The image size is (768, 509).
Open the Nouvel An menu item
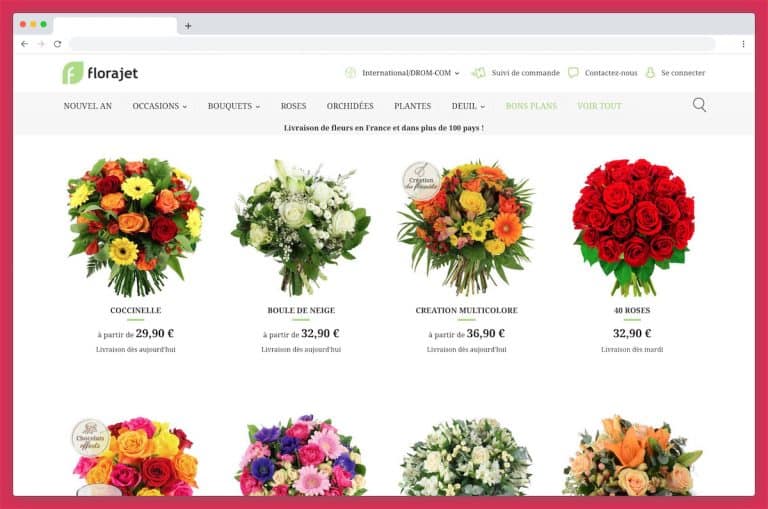(x=88, y=106)
